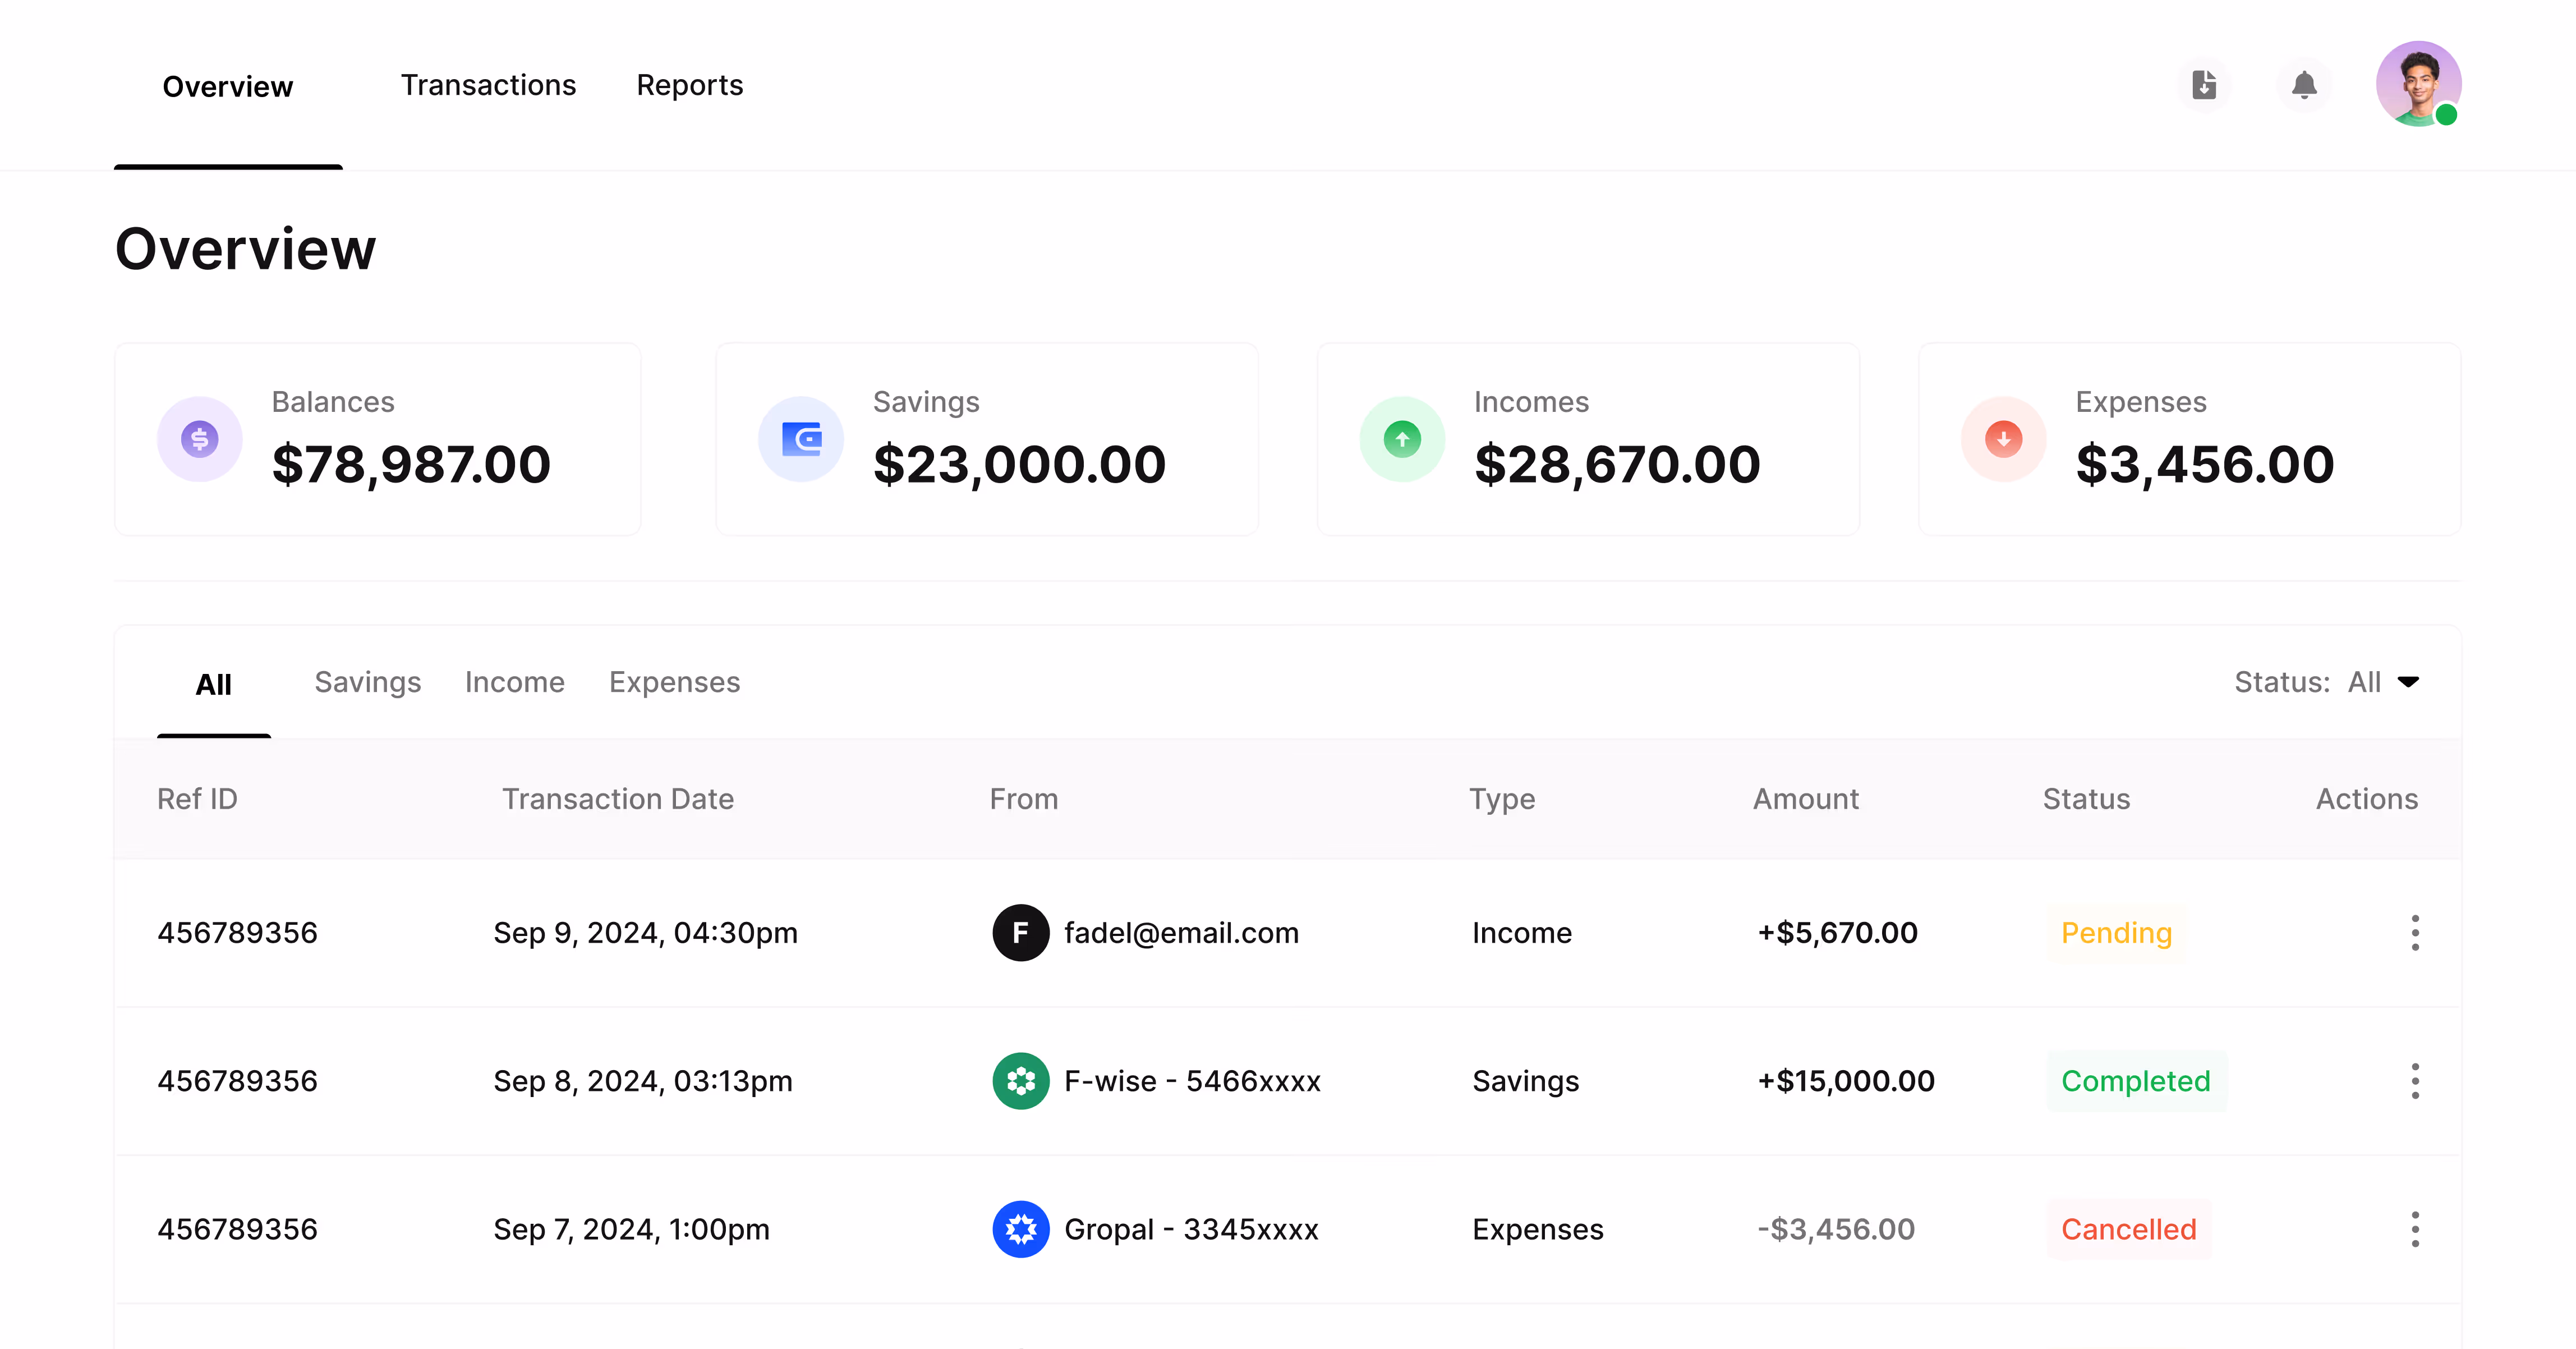This screenshot has width=2576, height=1349.
Task: Click the Incomes green up-arrow icon
Action: click(x=1402, y=439)
